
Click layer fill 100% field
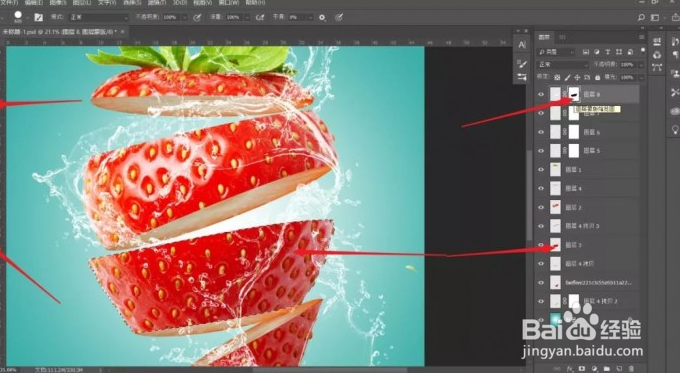tap(628, 78)
